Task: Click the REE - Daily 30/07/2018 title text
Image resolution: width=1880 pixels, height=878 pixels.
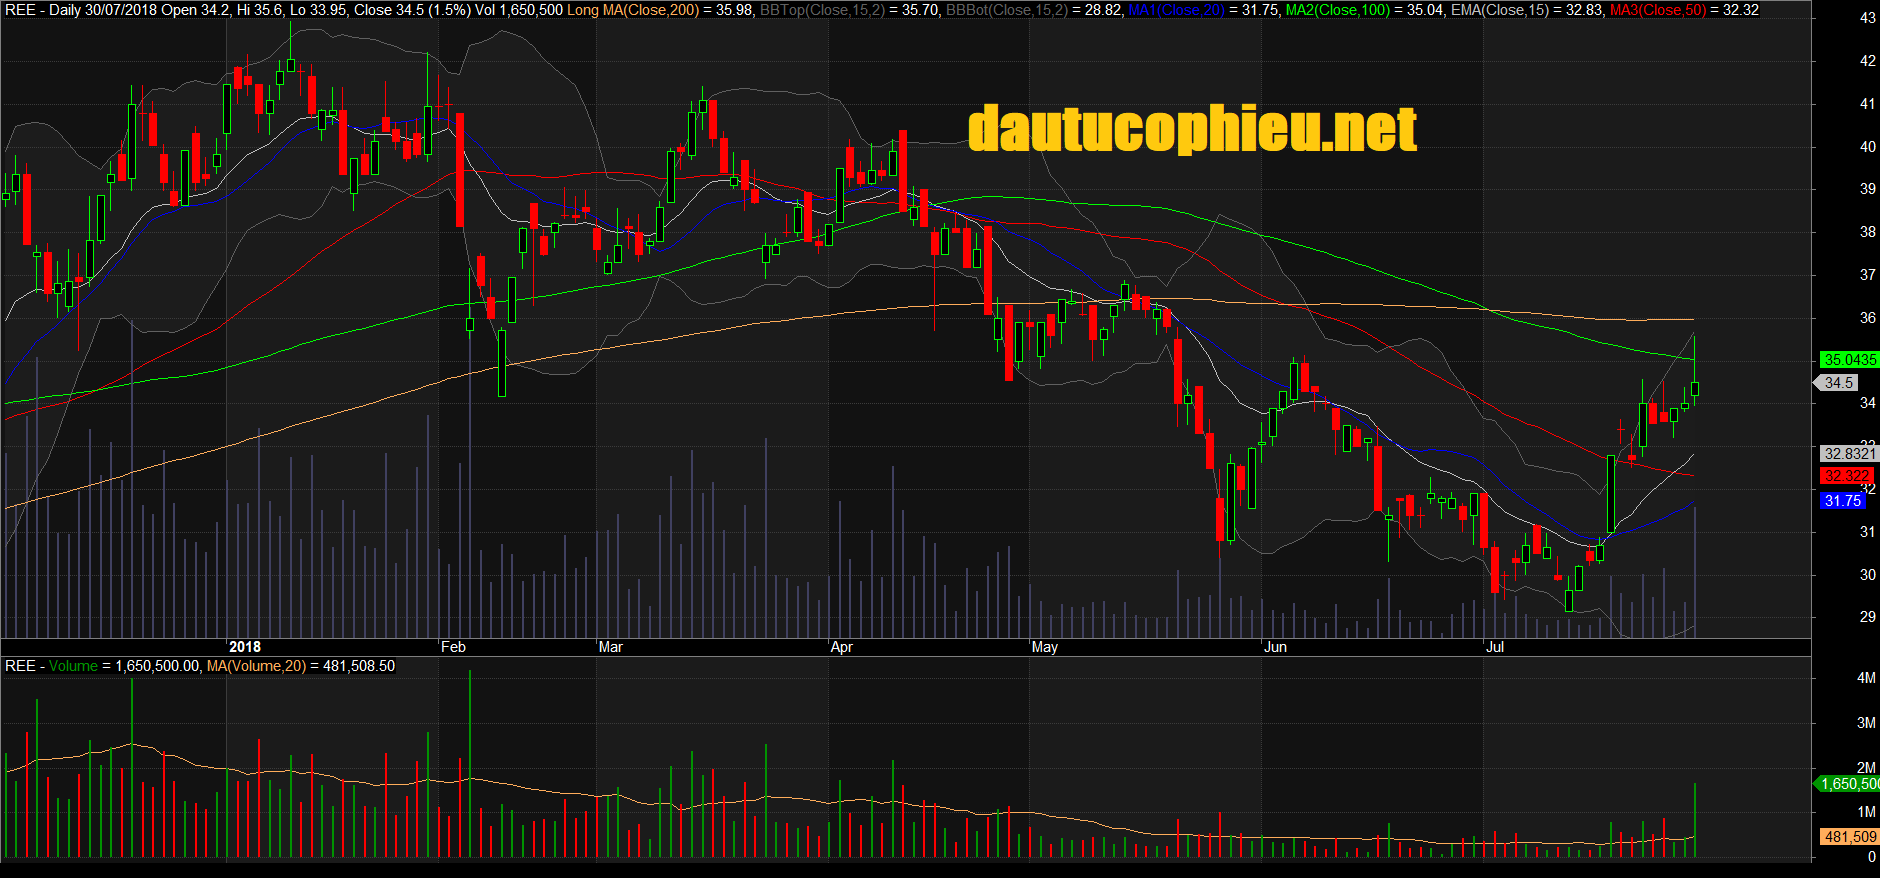Action: click(x=81, y=10)
